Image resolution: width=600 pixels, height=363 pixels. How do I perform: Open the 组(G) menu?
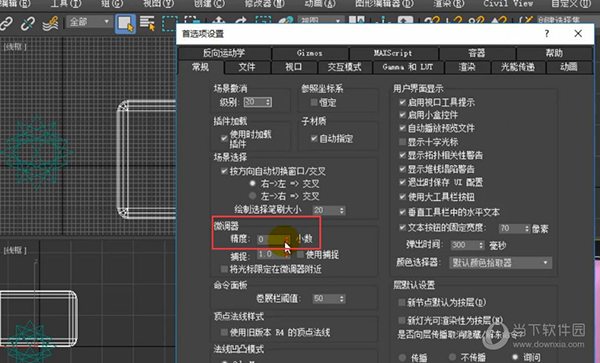(112, 4)
